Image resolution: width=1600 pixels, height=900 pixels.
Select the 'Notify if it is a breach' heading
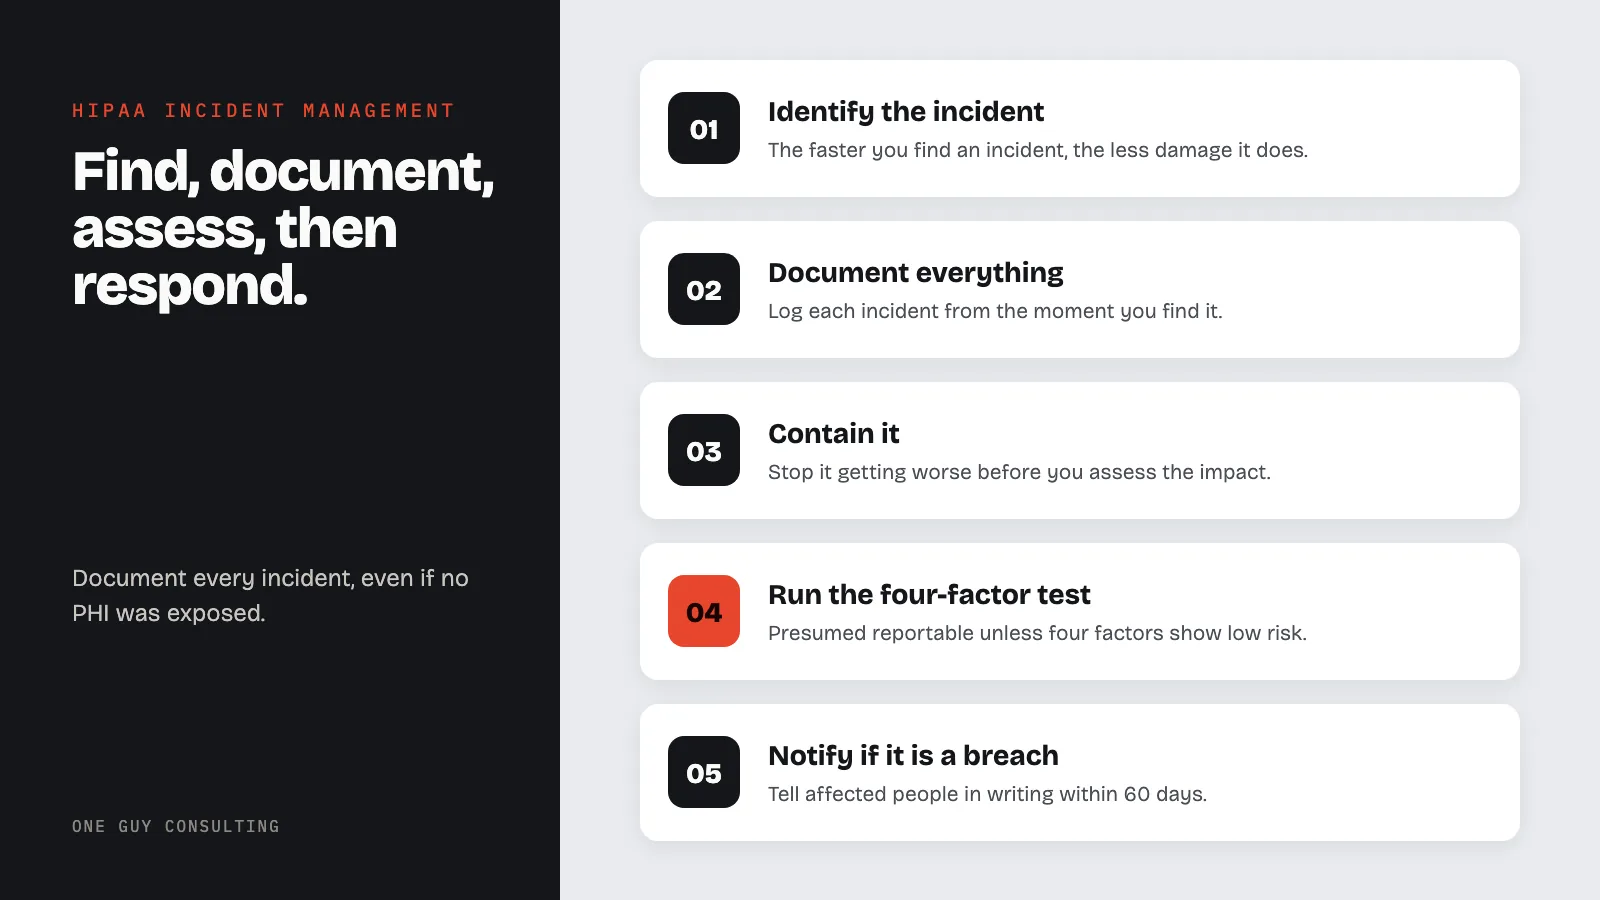(x=913, y=756)
